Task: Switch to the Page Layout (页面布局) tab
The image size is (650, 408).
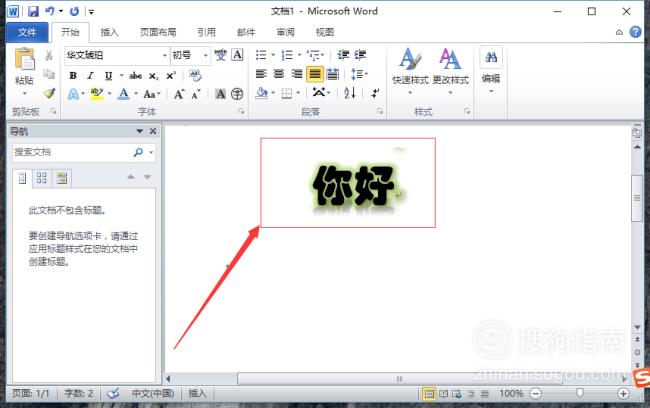Action: coord(158,32)
